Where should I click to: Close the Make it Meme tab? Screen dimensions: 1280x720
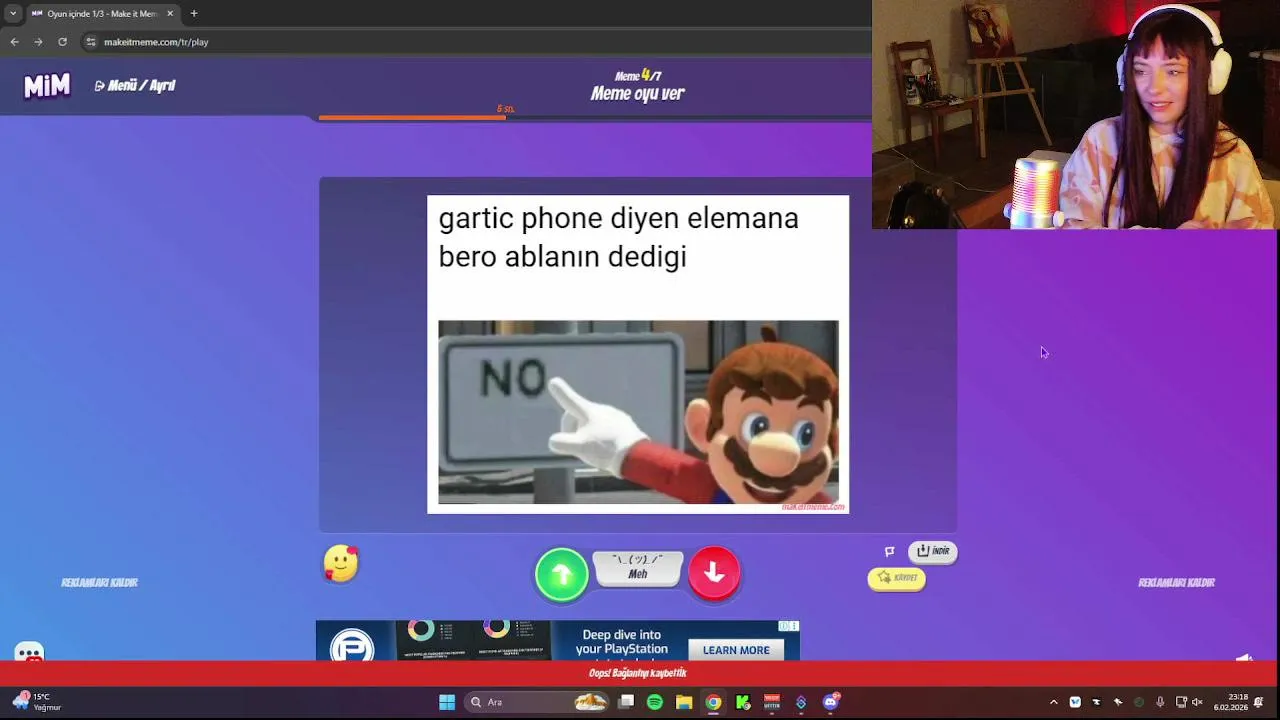[x=170, y=14]
